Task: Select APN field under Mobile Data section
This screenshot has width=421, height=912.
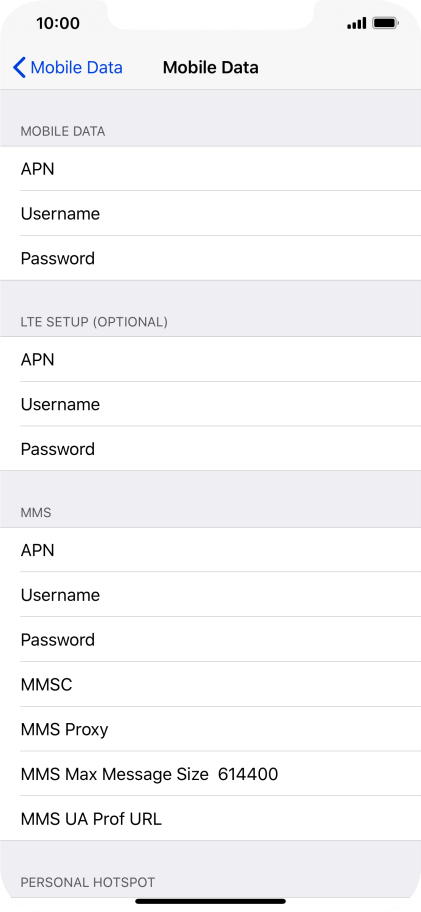Action: pyautogui.click(x=210, y=169)
